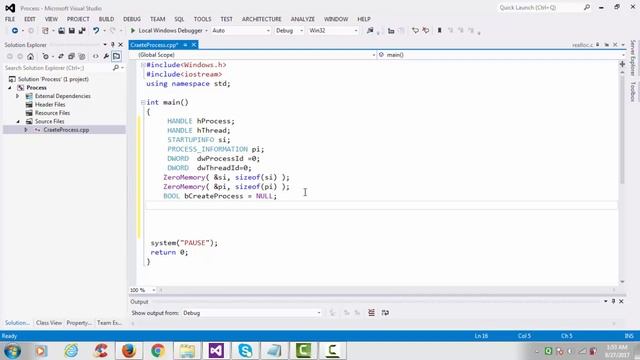Open the ARCHITECTURE menu
This screenshot has height=360, width=640.
[x=262, y=19]
